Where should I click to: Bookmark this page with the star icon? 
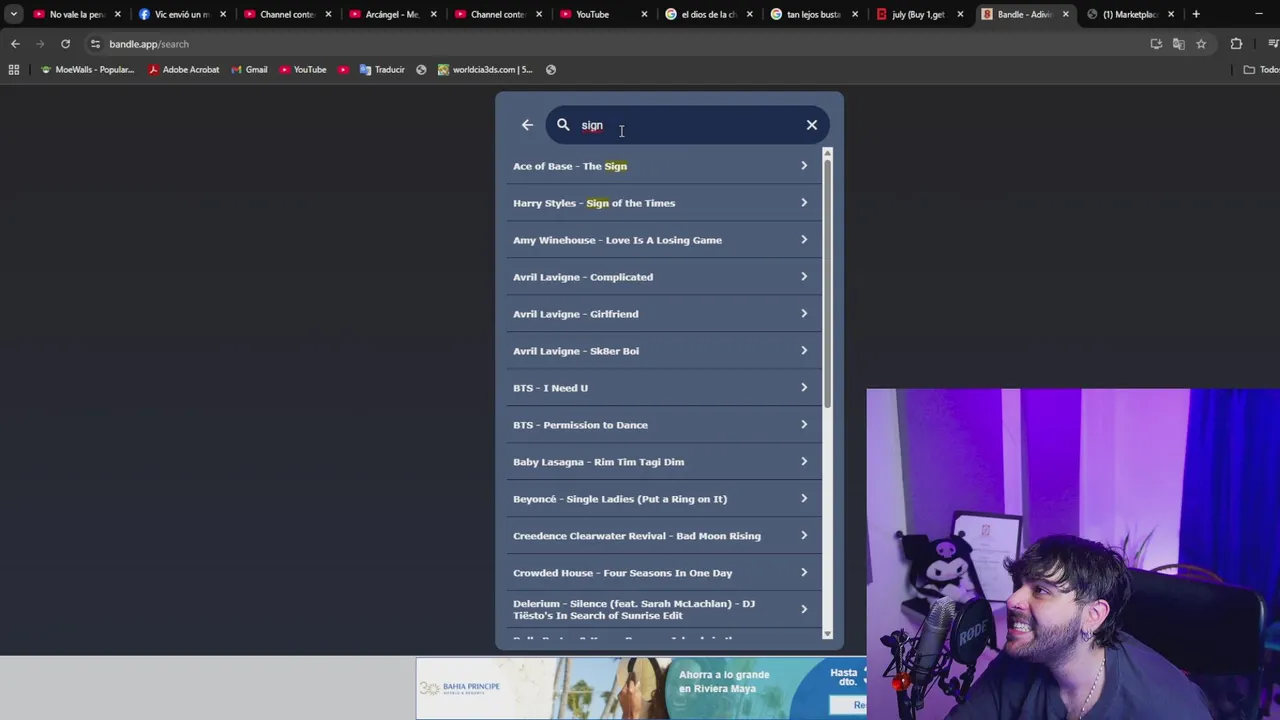coord(1201,44)
